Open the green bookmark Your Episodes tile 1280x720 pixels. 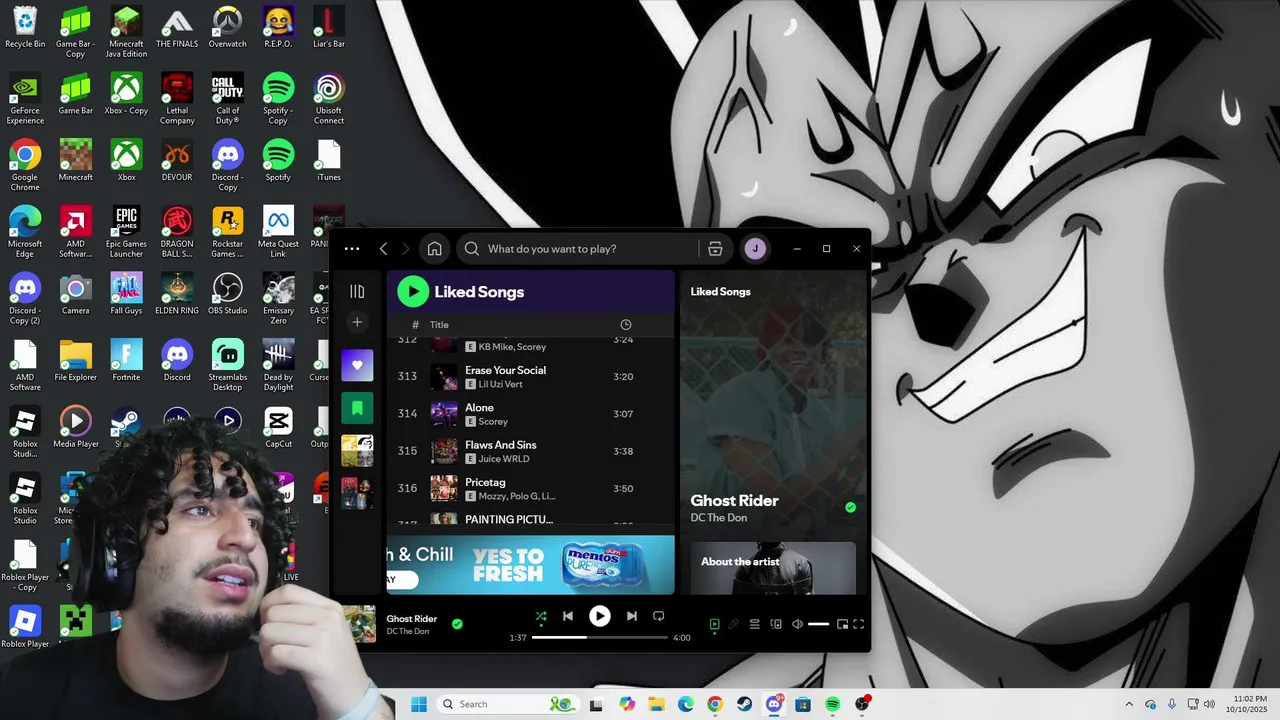(357, 408)
